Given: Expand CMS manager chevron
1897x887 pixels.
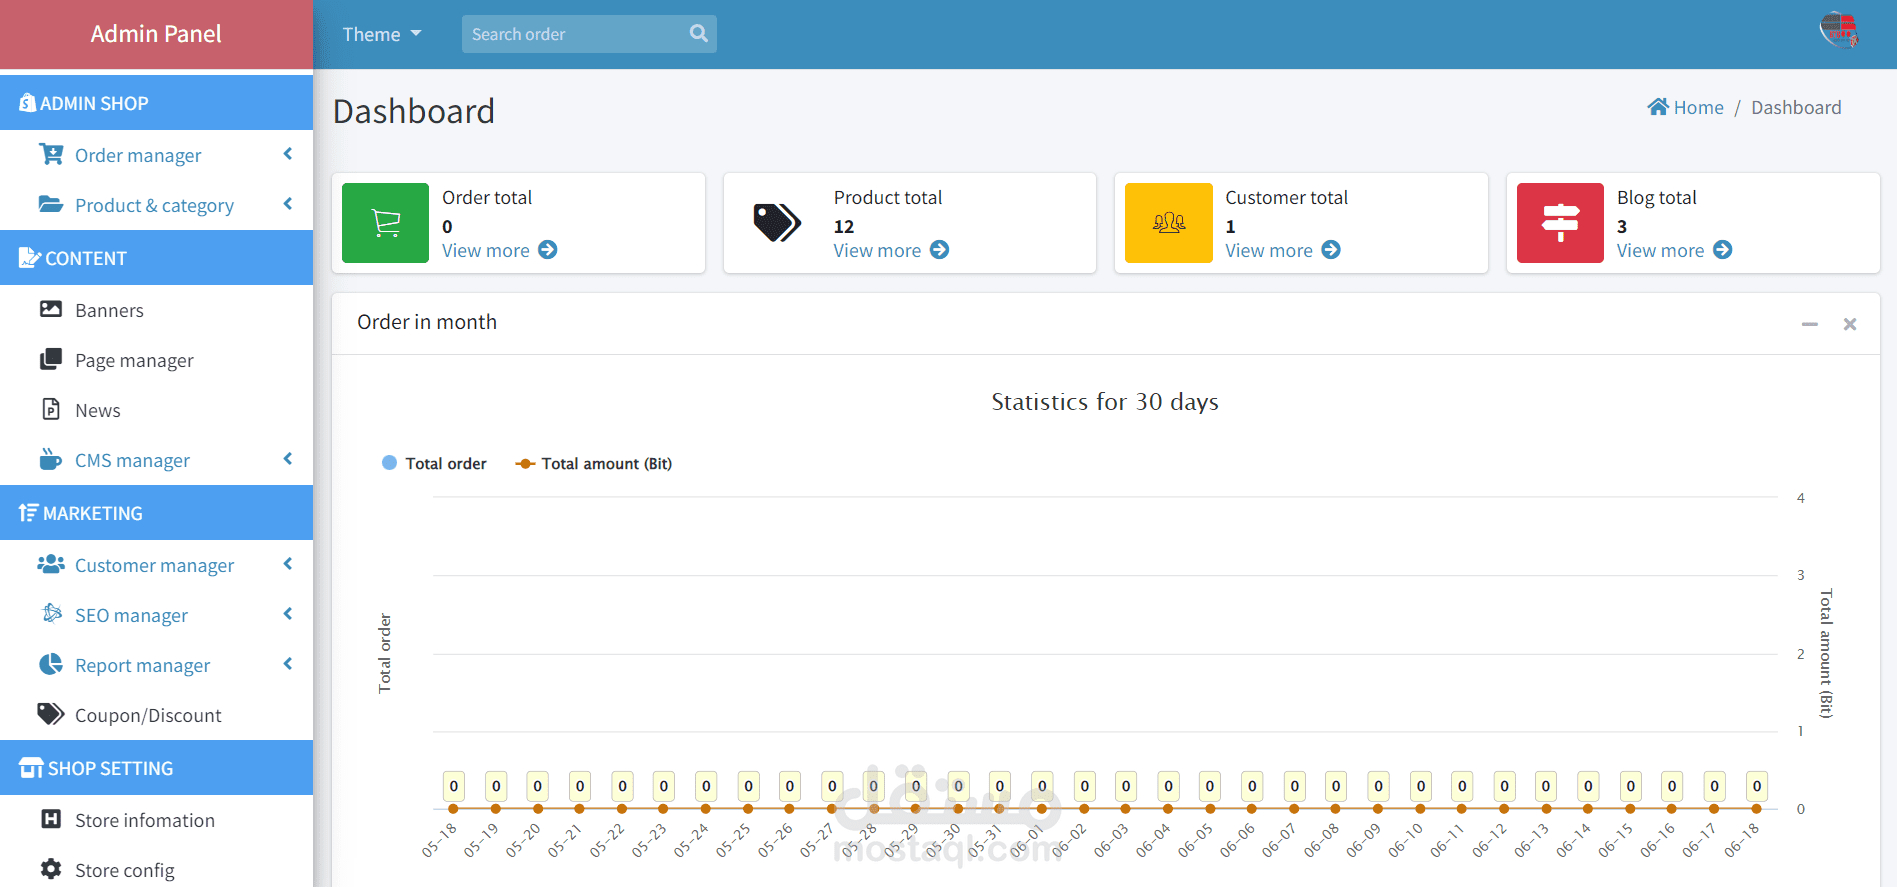Looking at the screenshot, I should point(288,459).
